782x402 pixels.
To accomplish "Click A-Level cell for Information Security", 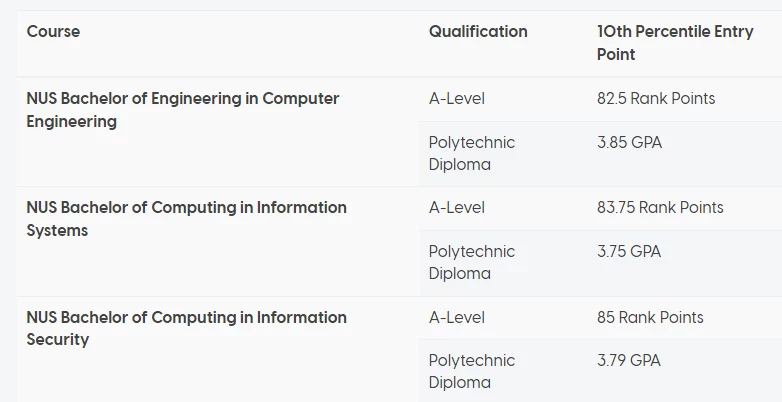I will tap(456, 317).
